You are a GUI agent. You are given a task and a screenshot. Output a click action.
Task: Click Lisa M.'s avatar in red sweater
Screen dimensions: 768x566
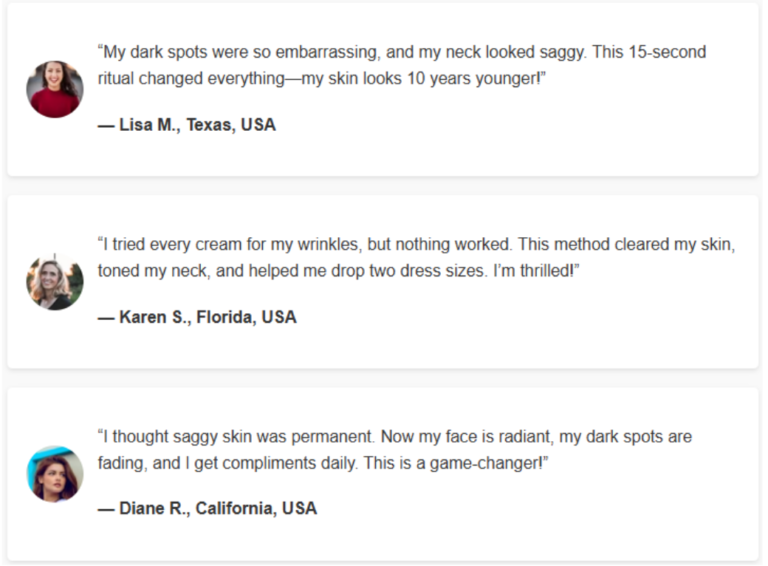(55, 89)
